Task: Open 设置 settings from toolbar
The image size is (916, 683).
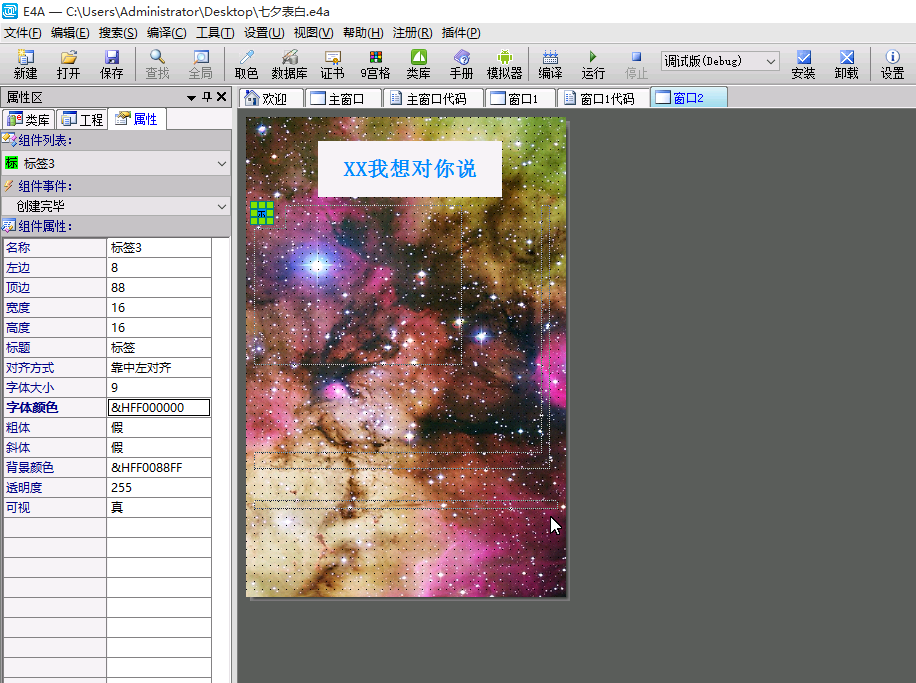Action: pos(892,64)
